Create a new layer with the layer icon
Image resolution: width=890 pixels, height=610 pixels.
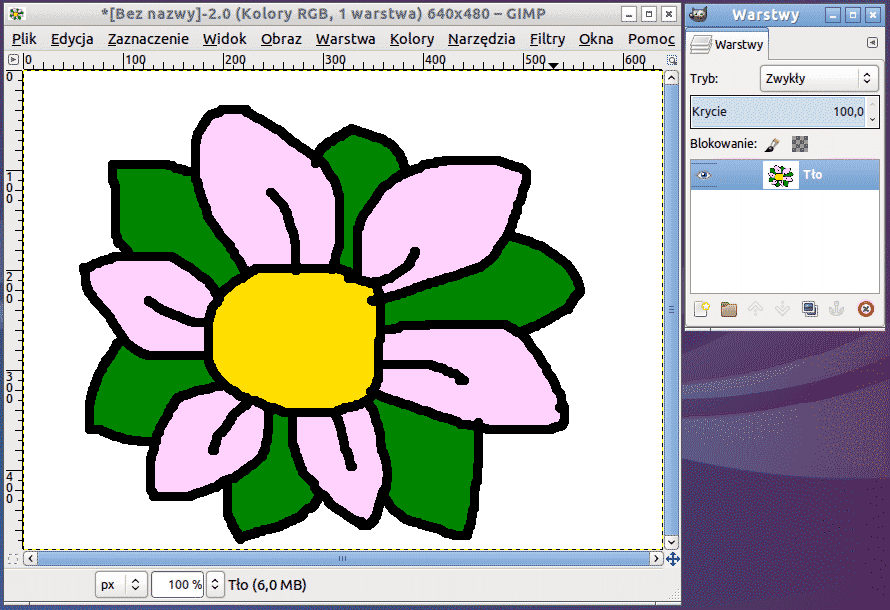701,309
